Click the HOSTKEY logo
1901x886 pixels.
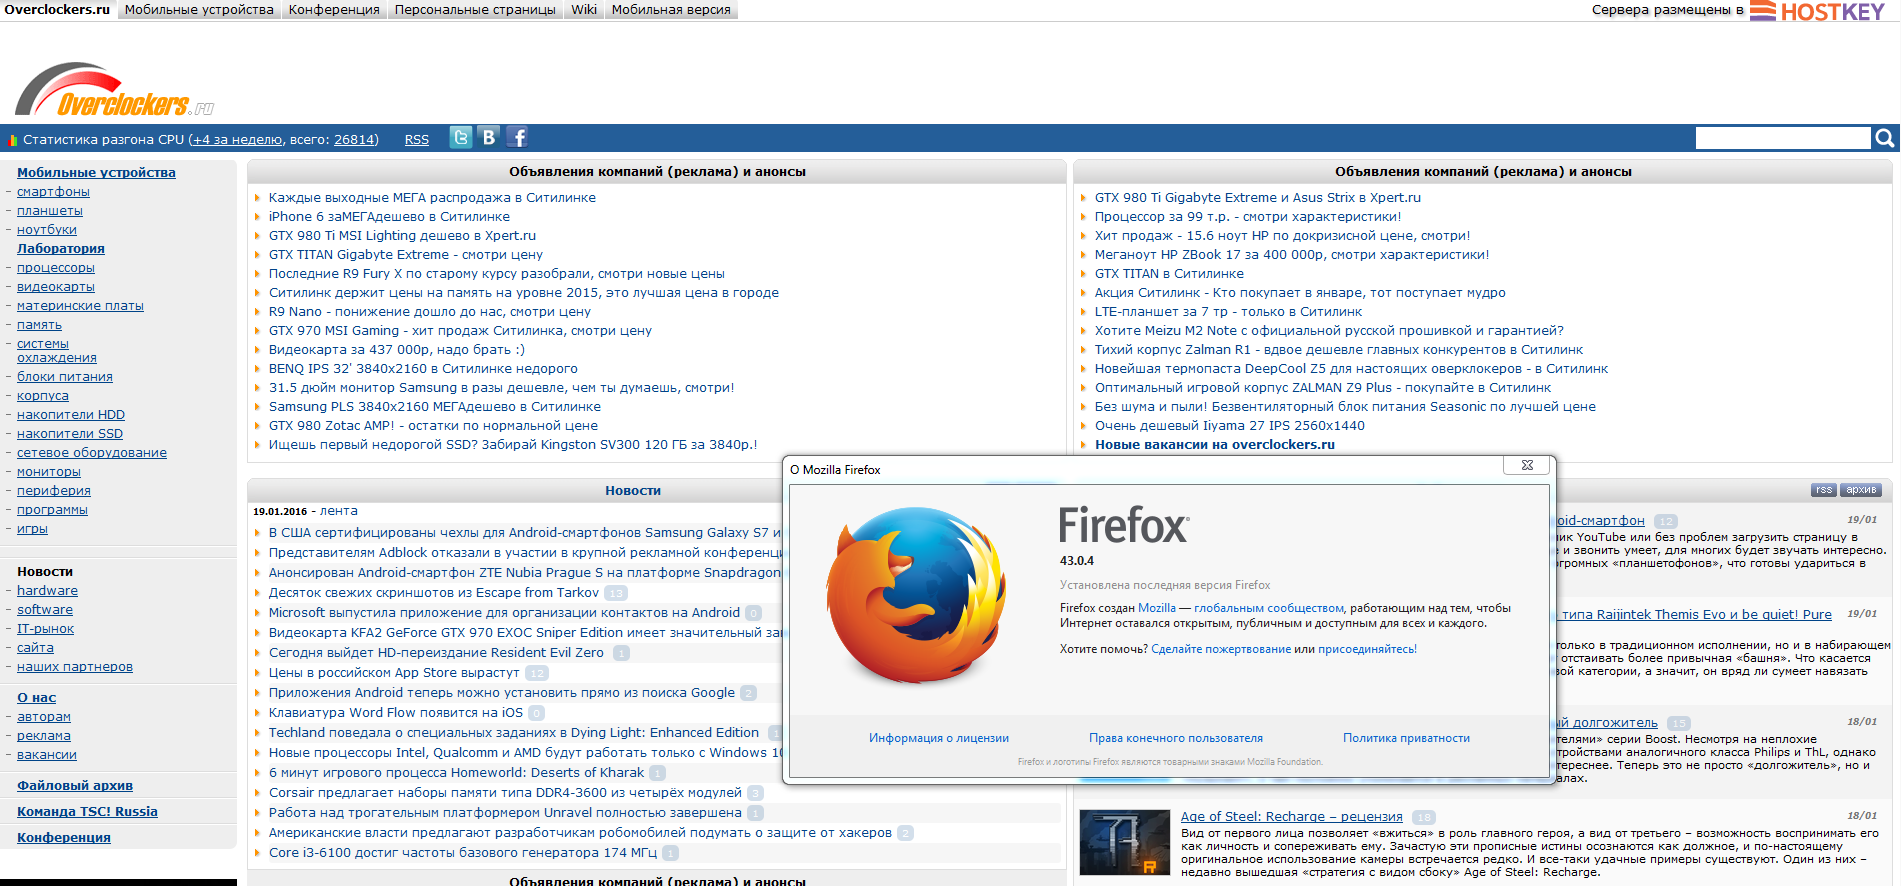point(1817,11)
